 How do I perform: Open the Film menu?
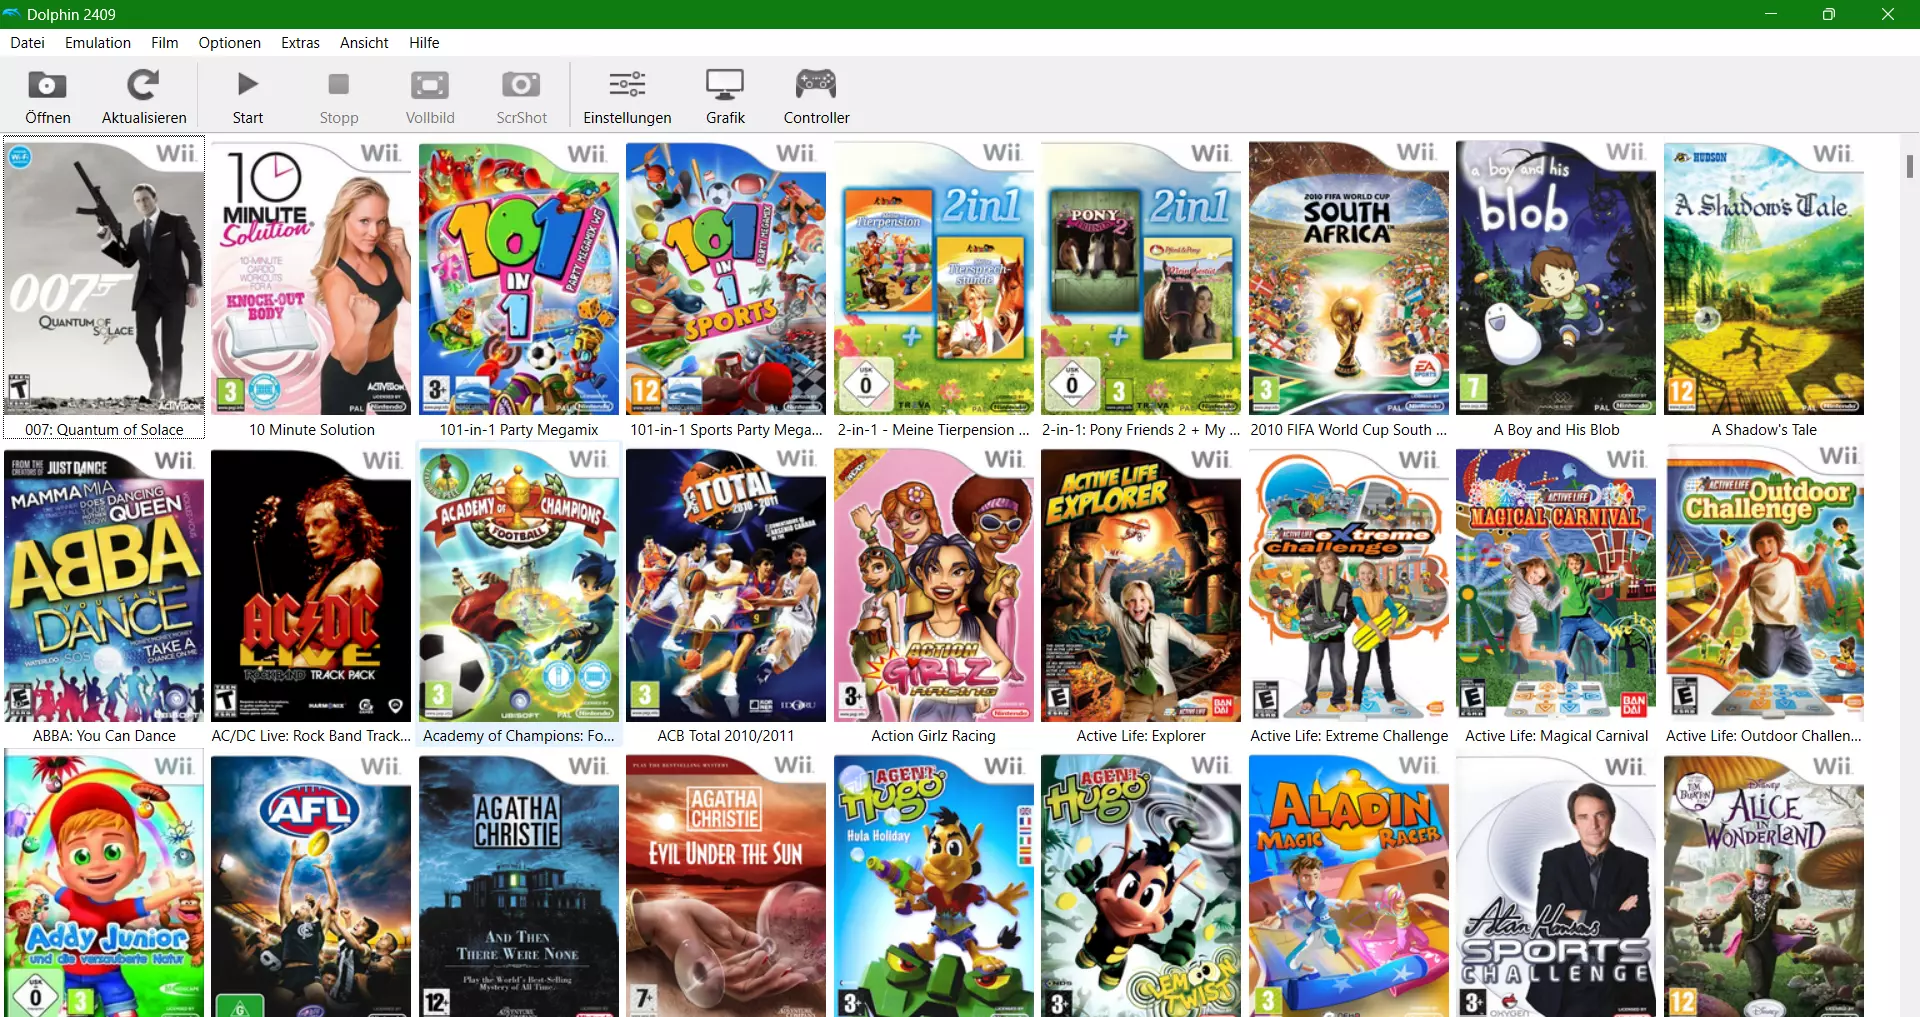click(165, 42)
